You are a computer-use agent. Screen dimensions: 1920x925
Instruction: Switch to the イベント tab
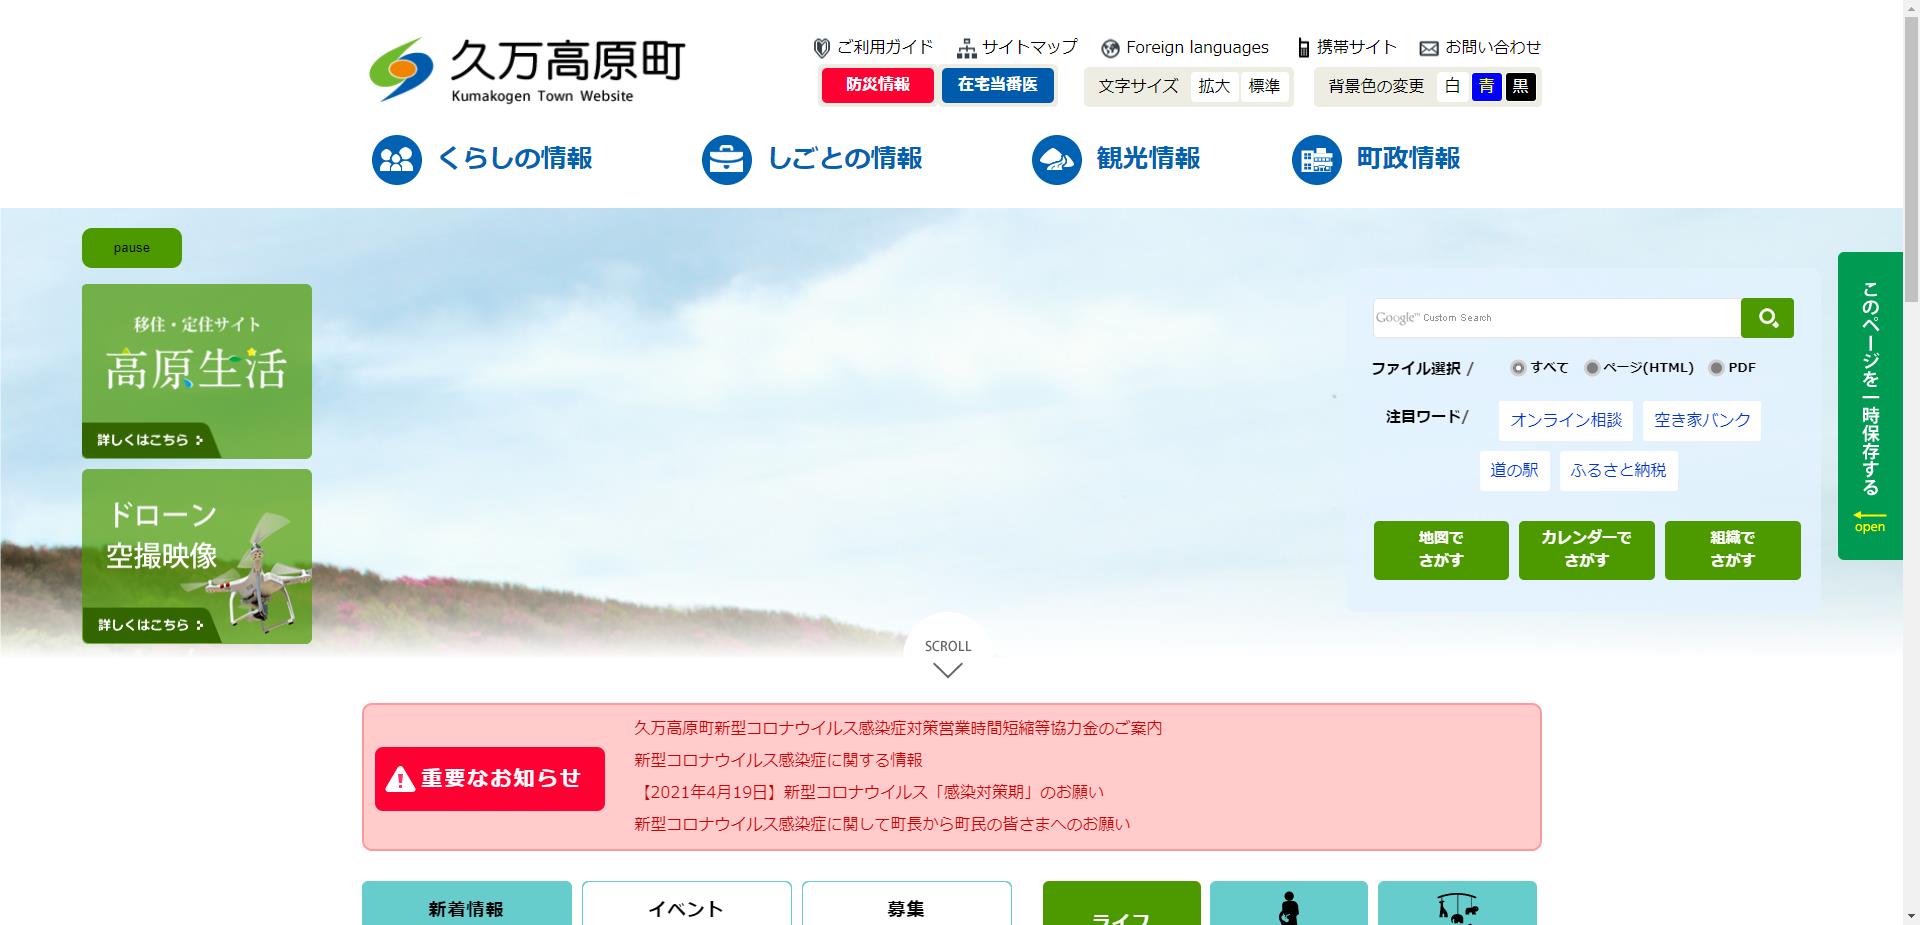coord(686,908)
